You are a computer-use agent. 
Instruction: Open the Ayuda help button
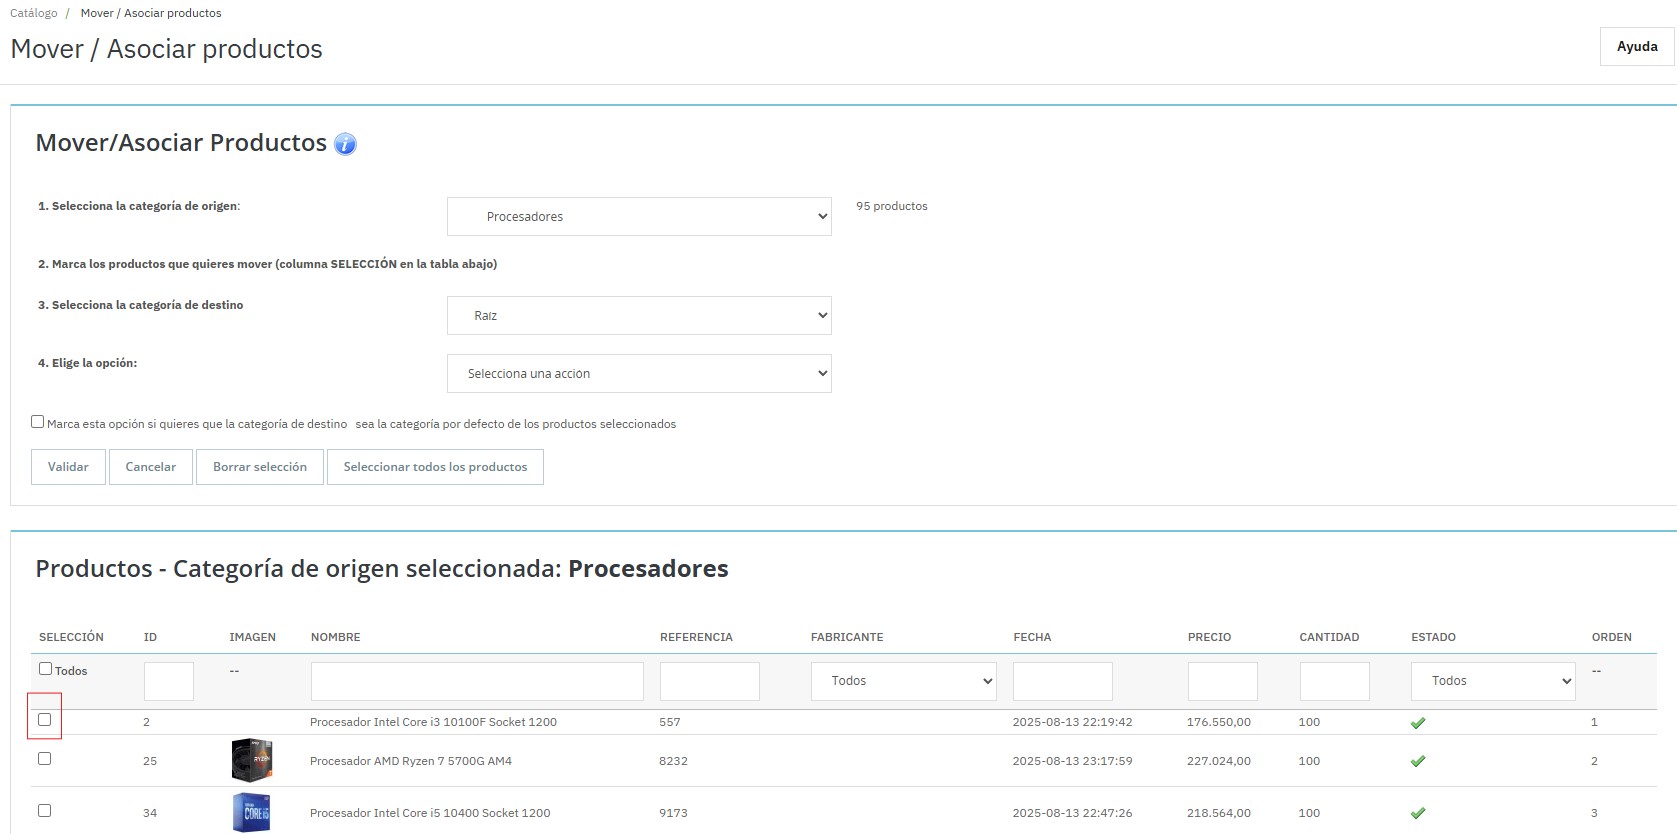(1636, 47)
